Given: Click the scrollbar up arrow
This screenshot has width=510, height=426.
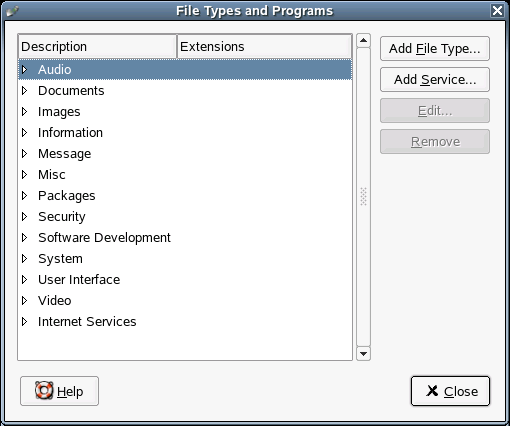Looking at the screenshot, I should click(363, 41).
